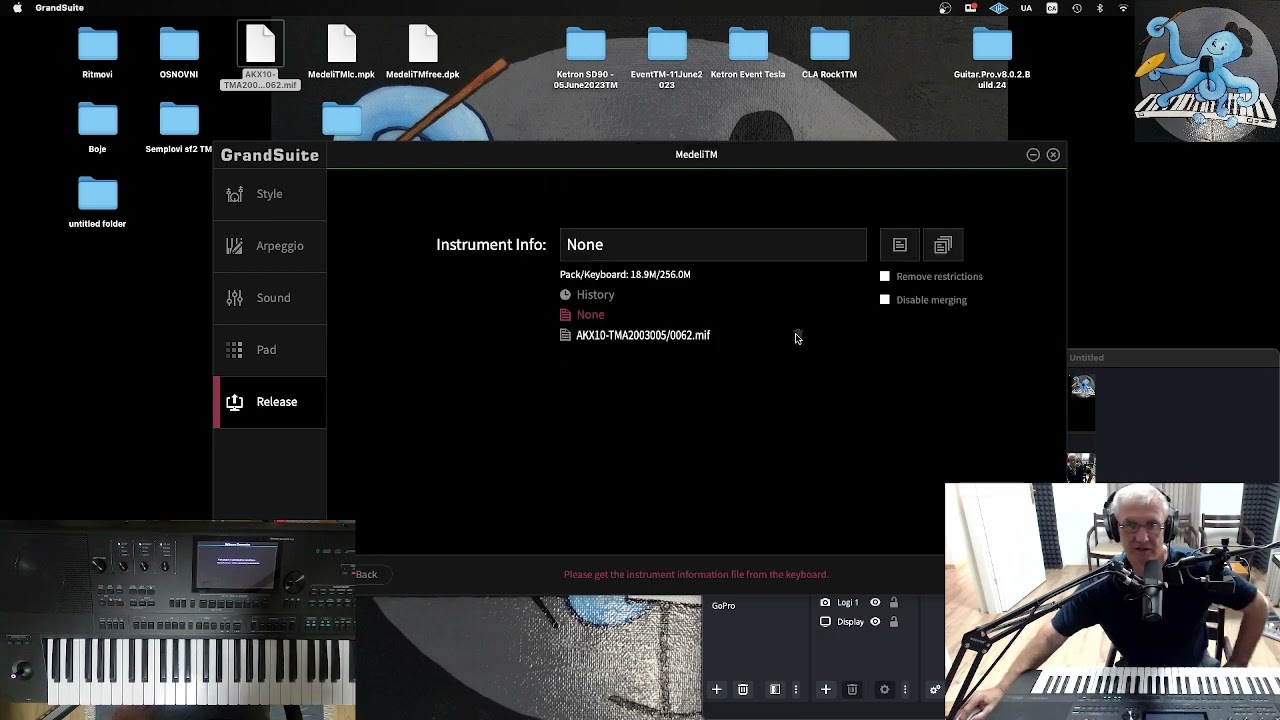Open the UA menu bar item

click(x=1026, y=8)
